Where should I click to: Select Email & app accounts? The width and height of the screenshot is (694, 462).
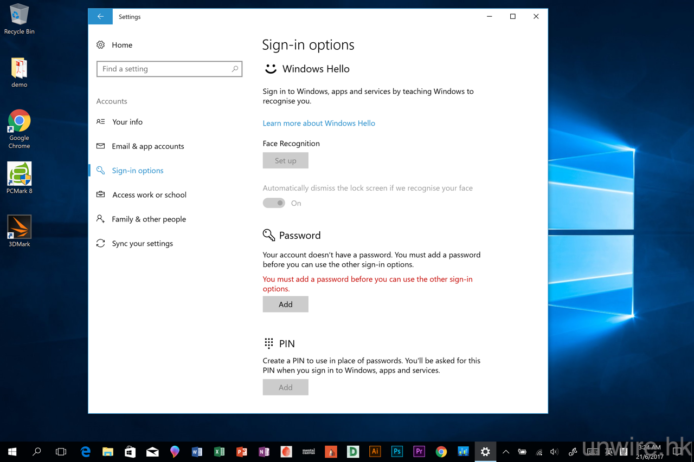point(147,146)
